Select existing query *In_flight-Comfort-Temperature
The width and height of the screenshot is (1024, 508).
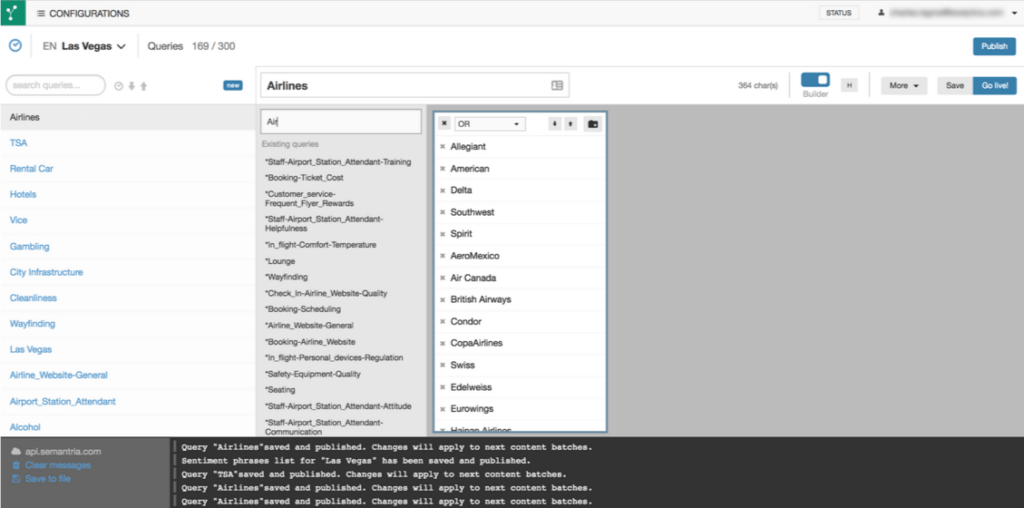tap(320, 245)
